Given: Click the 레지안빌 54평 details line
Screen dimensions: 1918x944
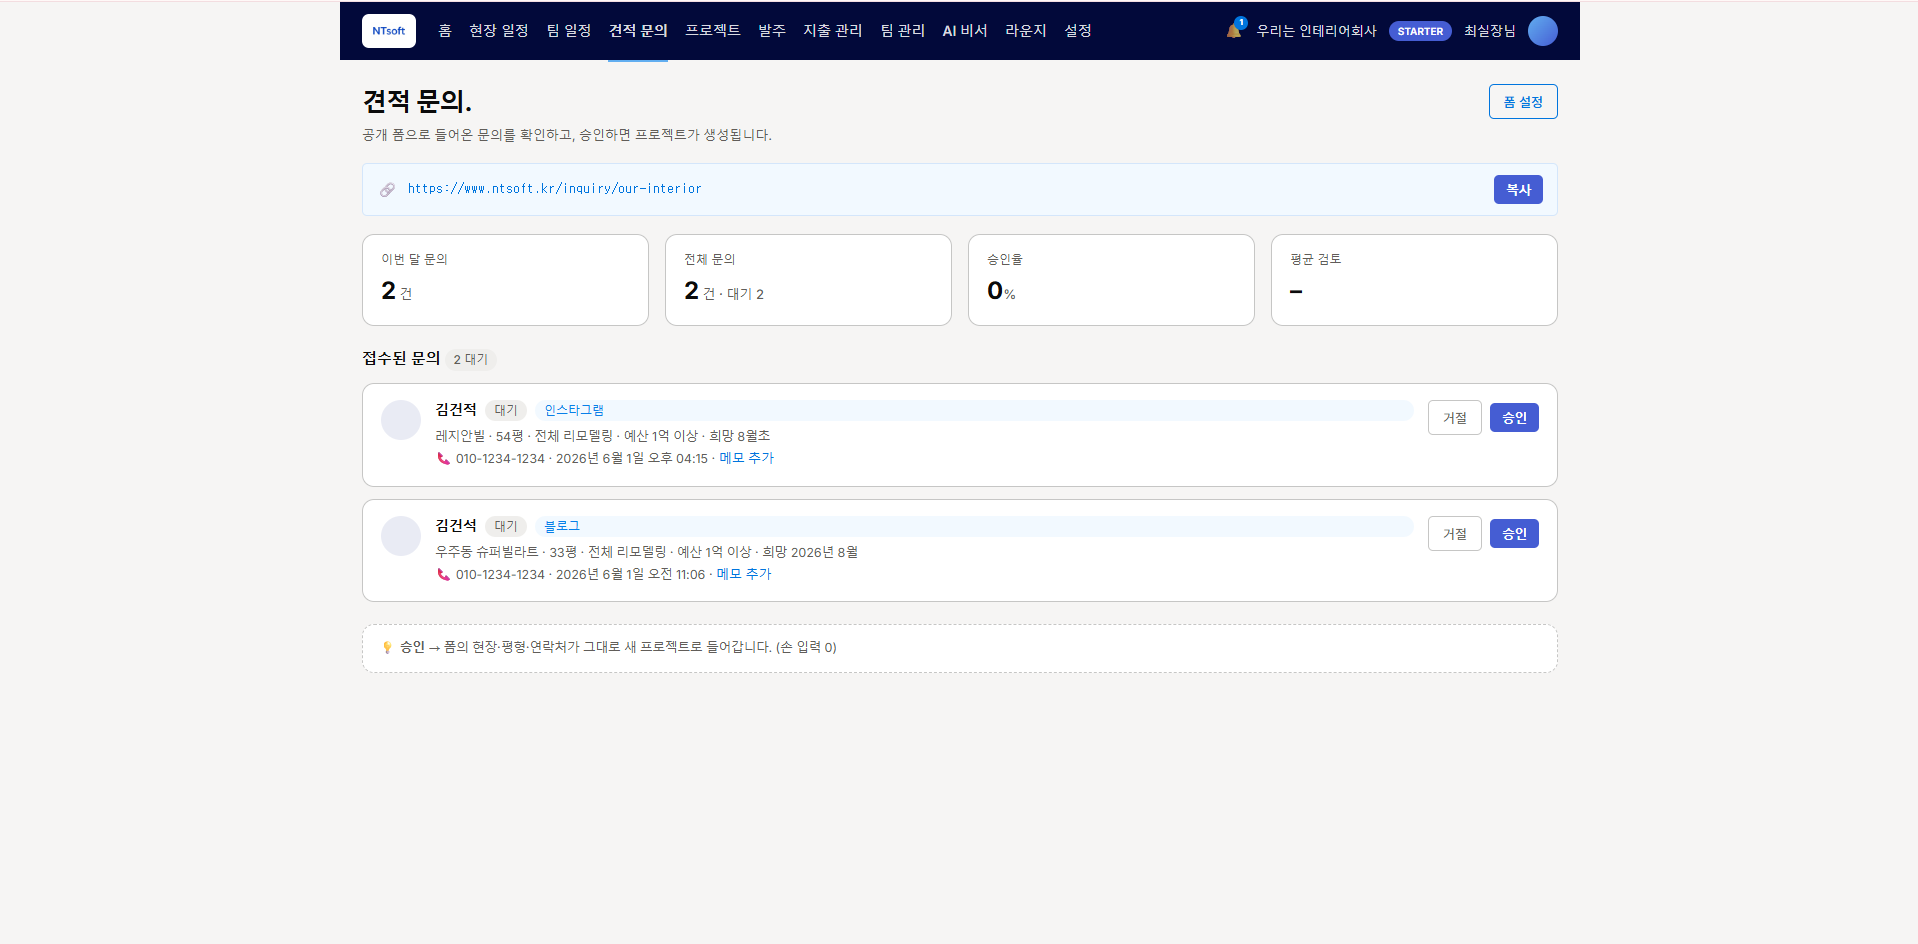Looking at the screenshot, I should click(x=603, y=436).
